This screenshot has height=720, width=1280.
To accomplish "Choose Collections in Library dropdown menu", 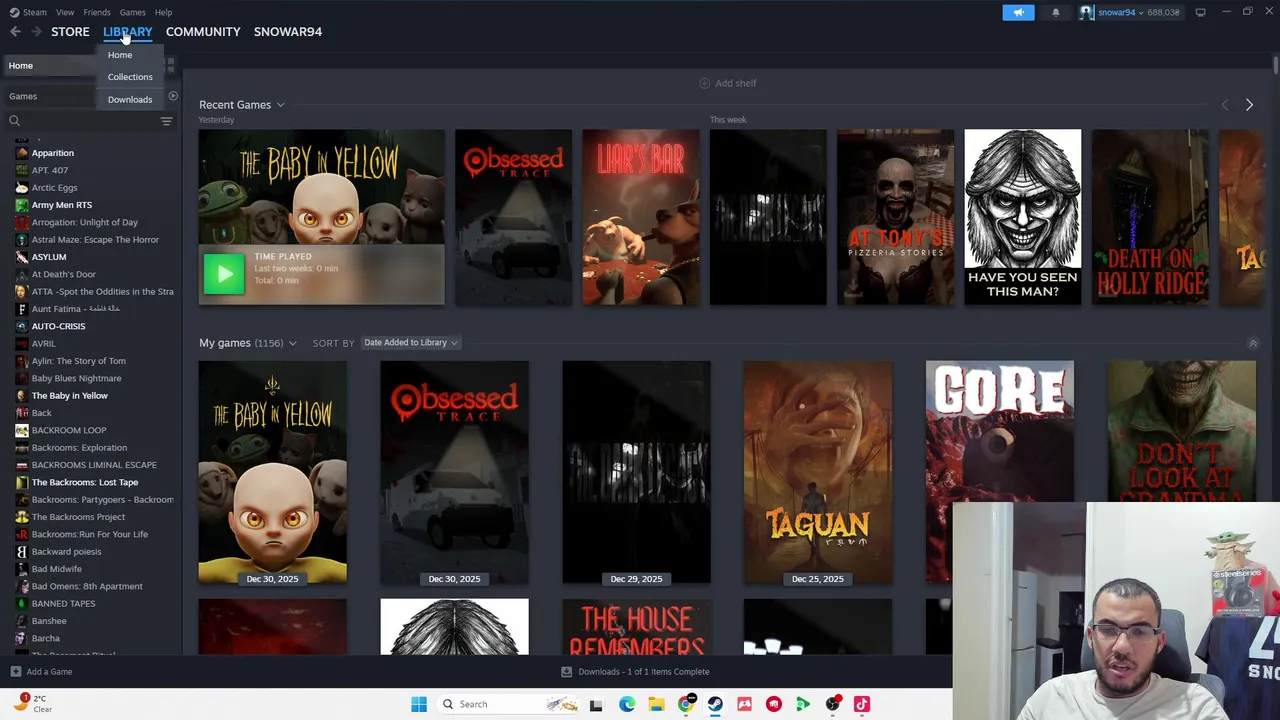I will click(x=130, y=77).
